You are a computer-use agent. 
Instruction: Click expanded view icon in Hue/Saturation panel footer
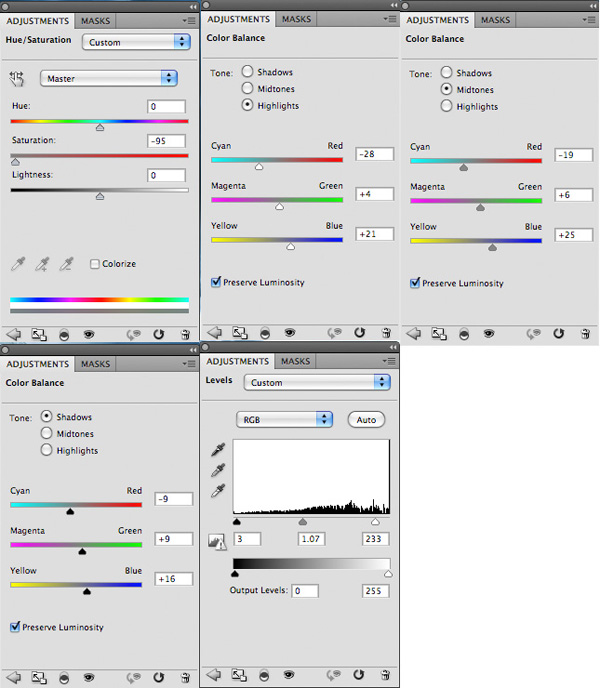(x=39, y=335)
